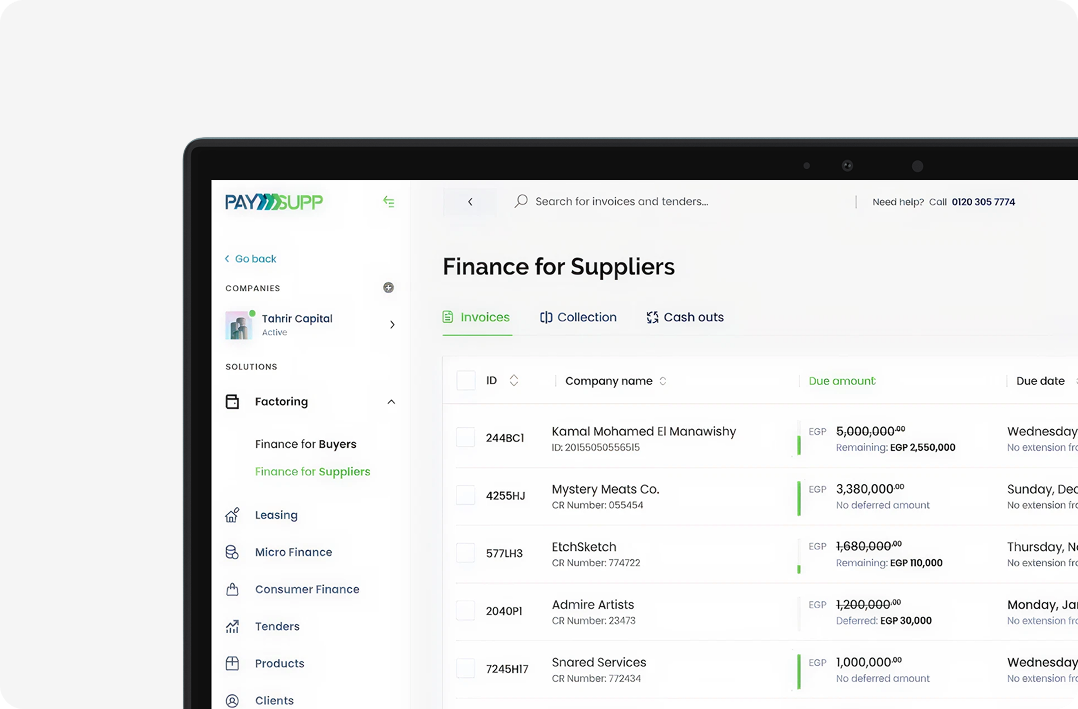This screenshot has width=1078, height=709.
Task: Click the Remaining EGP 110,000 text
Action: [x=889, y=563]
